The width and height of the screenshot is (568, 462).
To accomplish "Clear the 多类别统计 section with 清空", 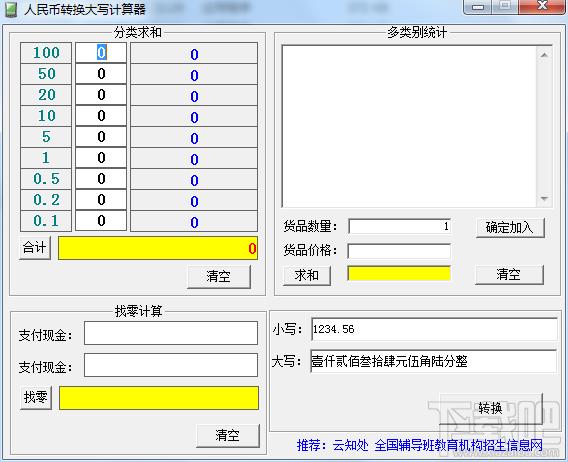I will 509,275.
